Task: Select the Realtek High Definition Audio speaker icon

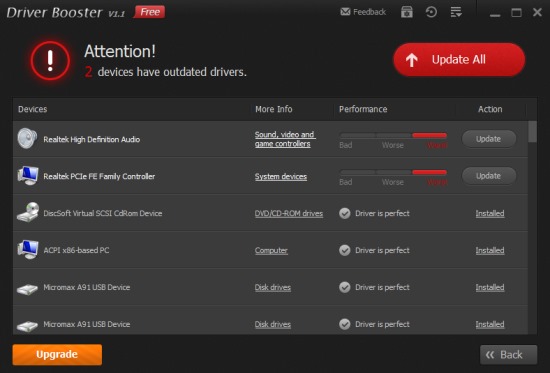Action: [27, 139]
